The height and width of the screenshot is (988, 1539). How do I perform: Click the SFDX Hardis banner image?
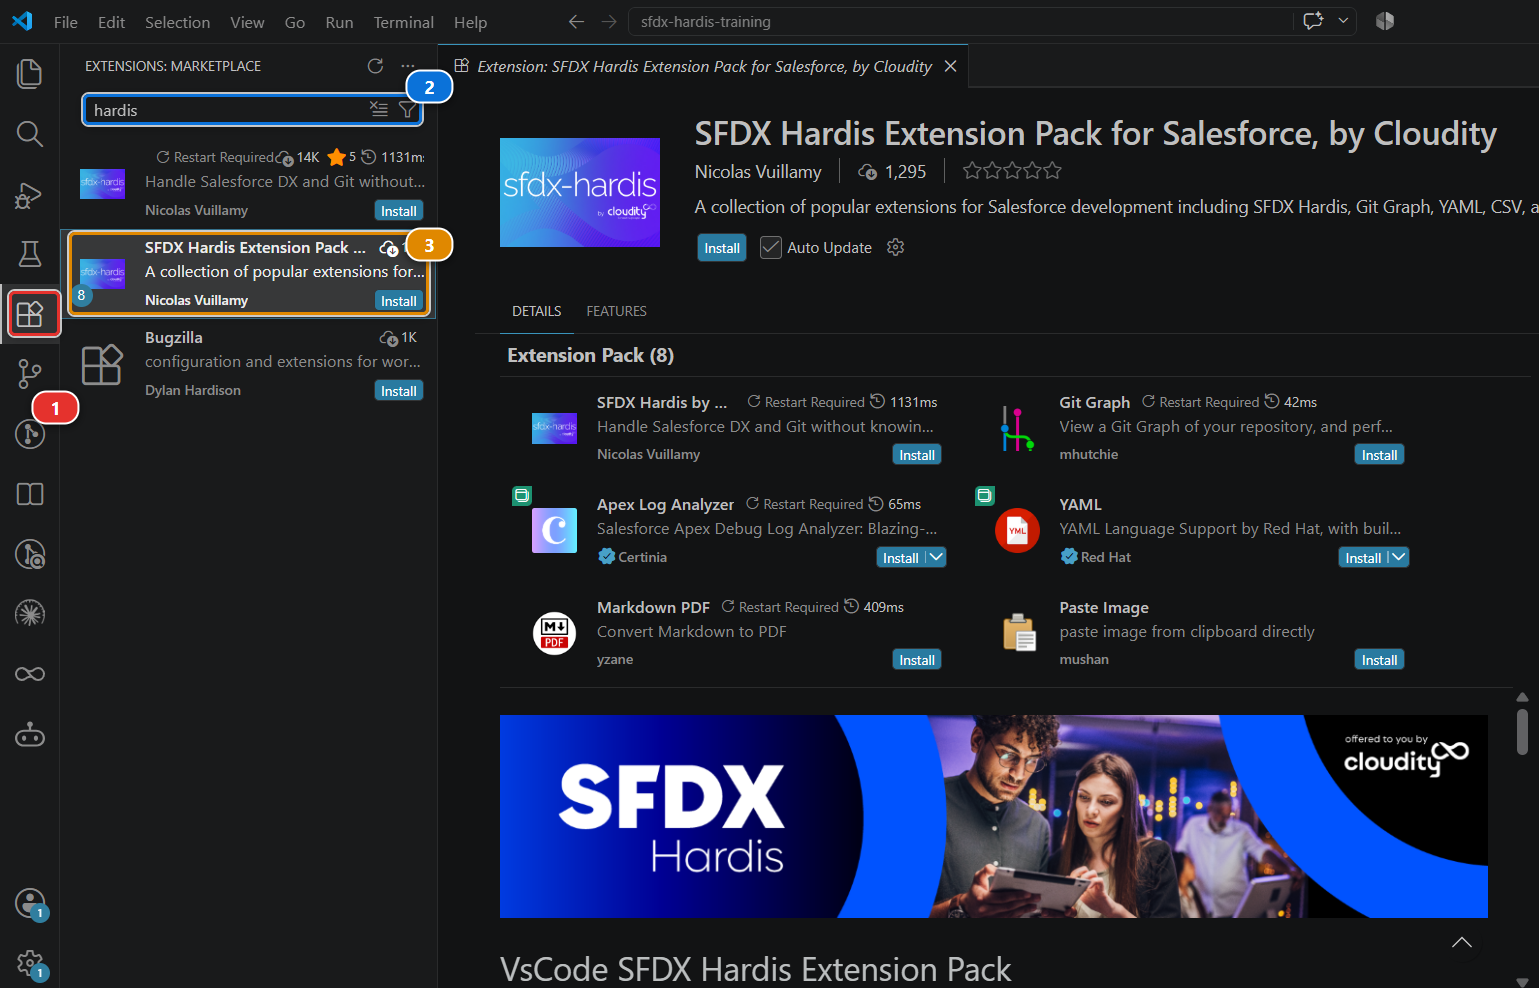(993, 816)
